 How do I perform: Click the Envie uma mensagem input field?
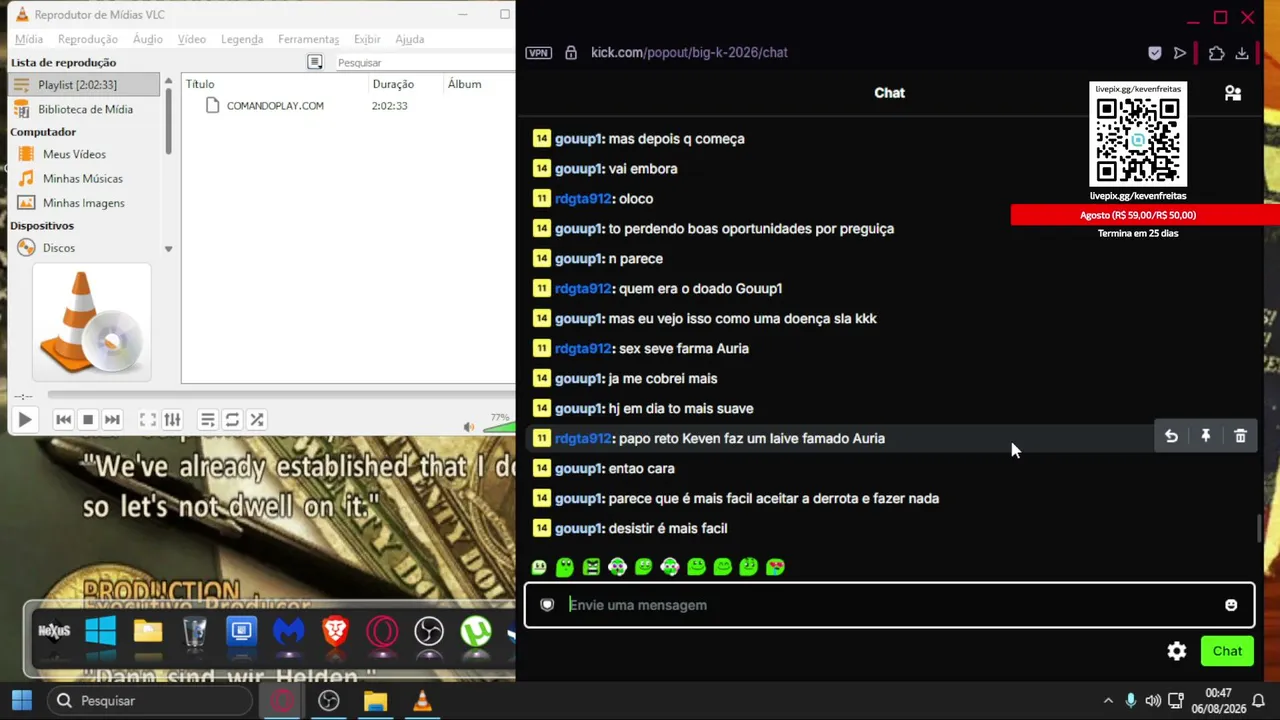coord(889,605)
